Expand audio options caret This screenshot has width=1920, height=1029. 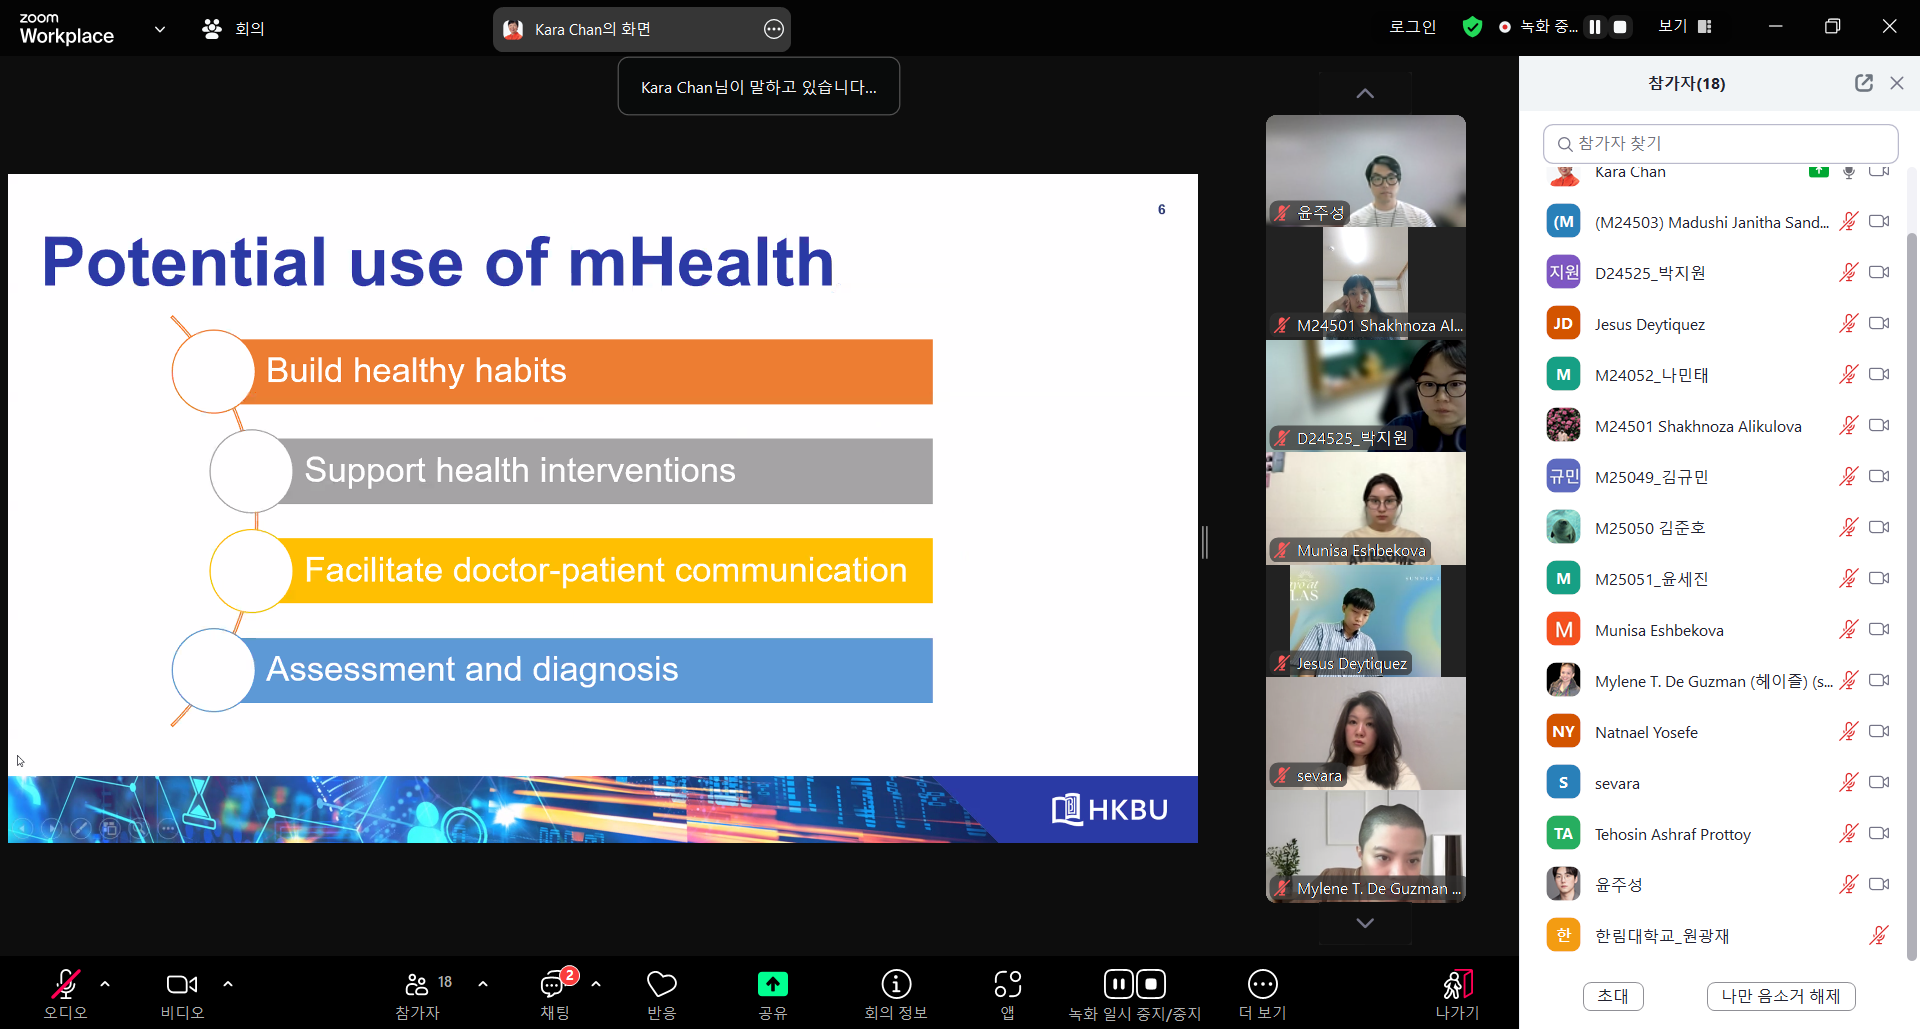105,984
